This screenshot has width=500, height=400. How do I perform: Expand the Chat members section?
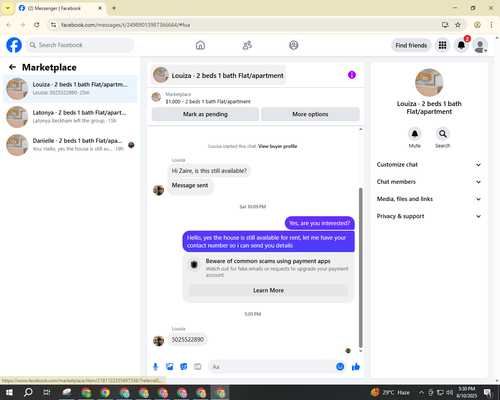click(x=429, y=182)
